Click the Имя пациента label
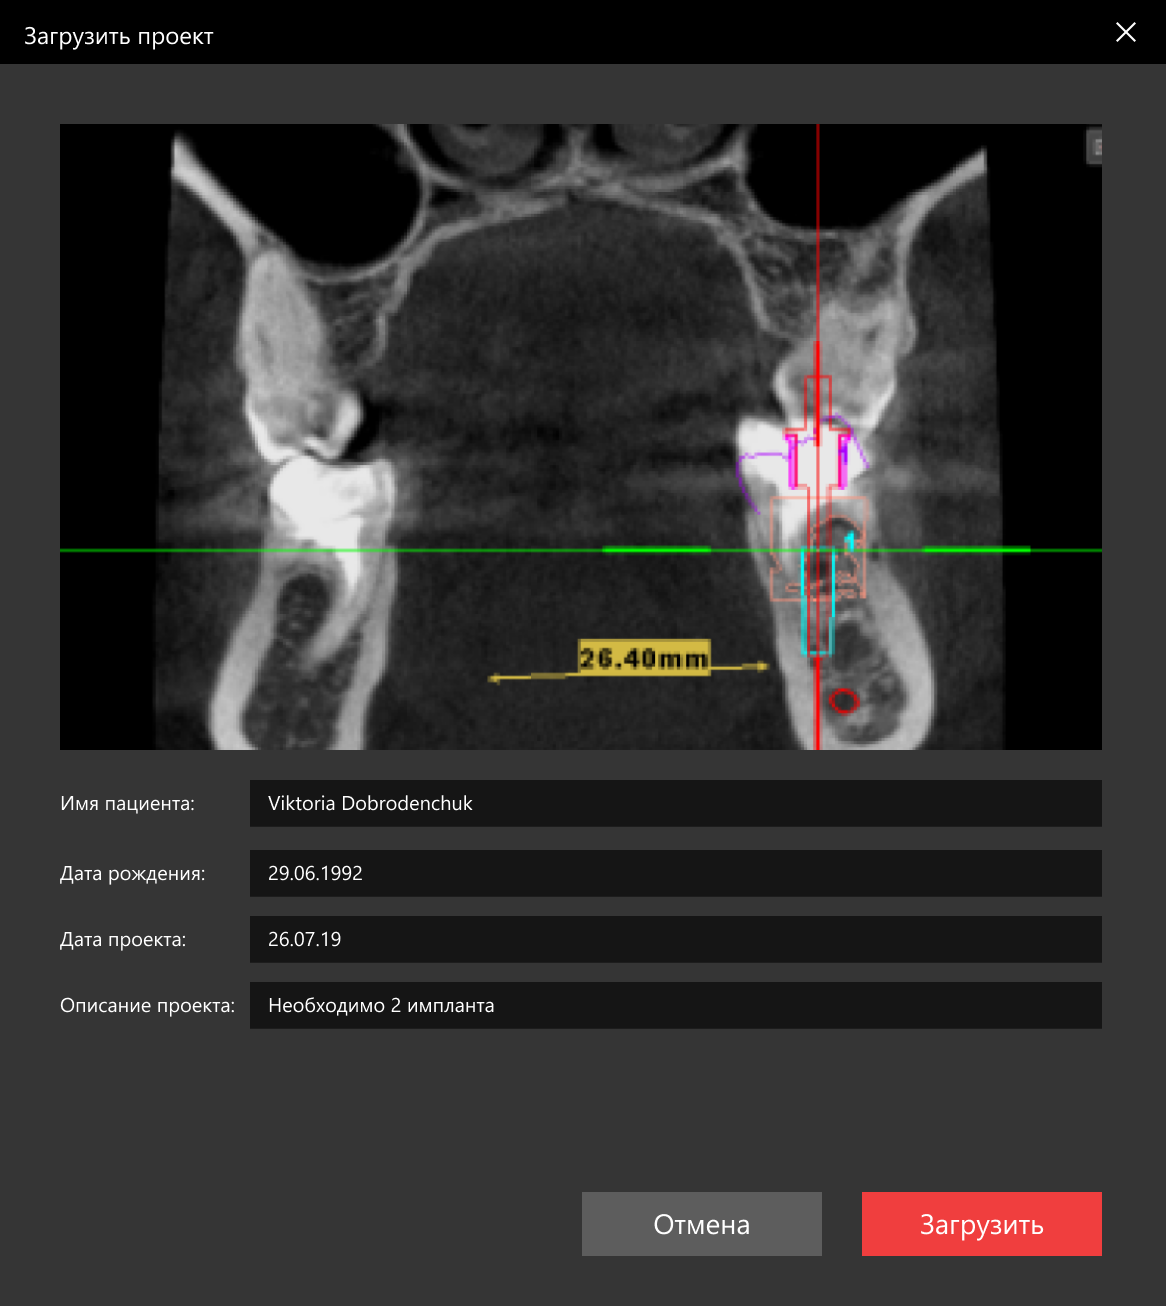Viewport: 1166px width, 1306px height. point(127,804)
